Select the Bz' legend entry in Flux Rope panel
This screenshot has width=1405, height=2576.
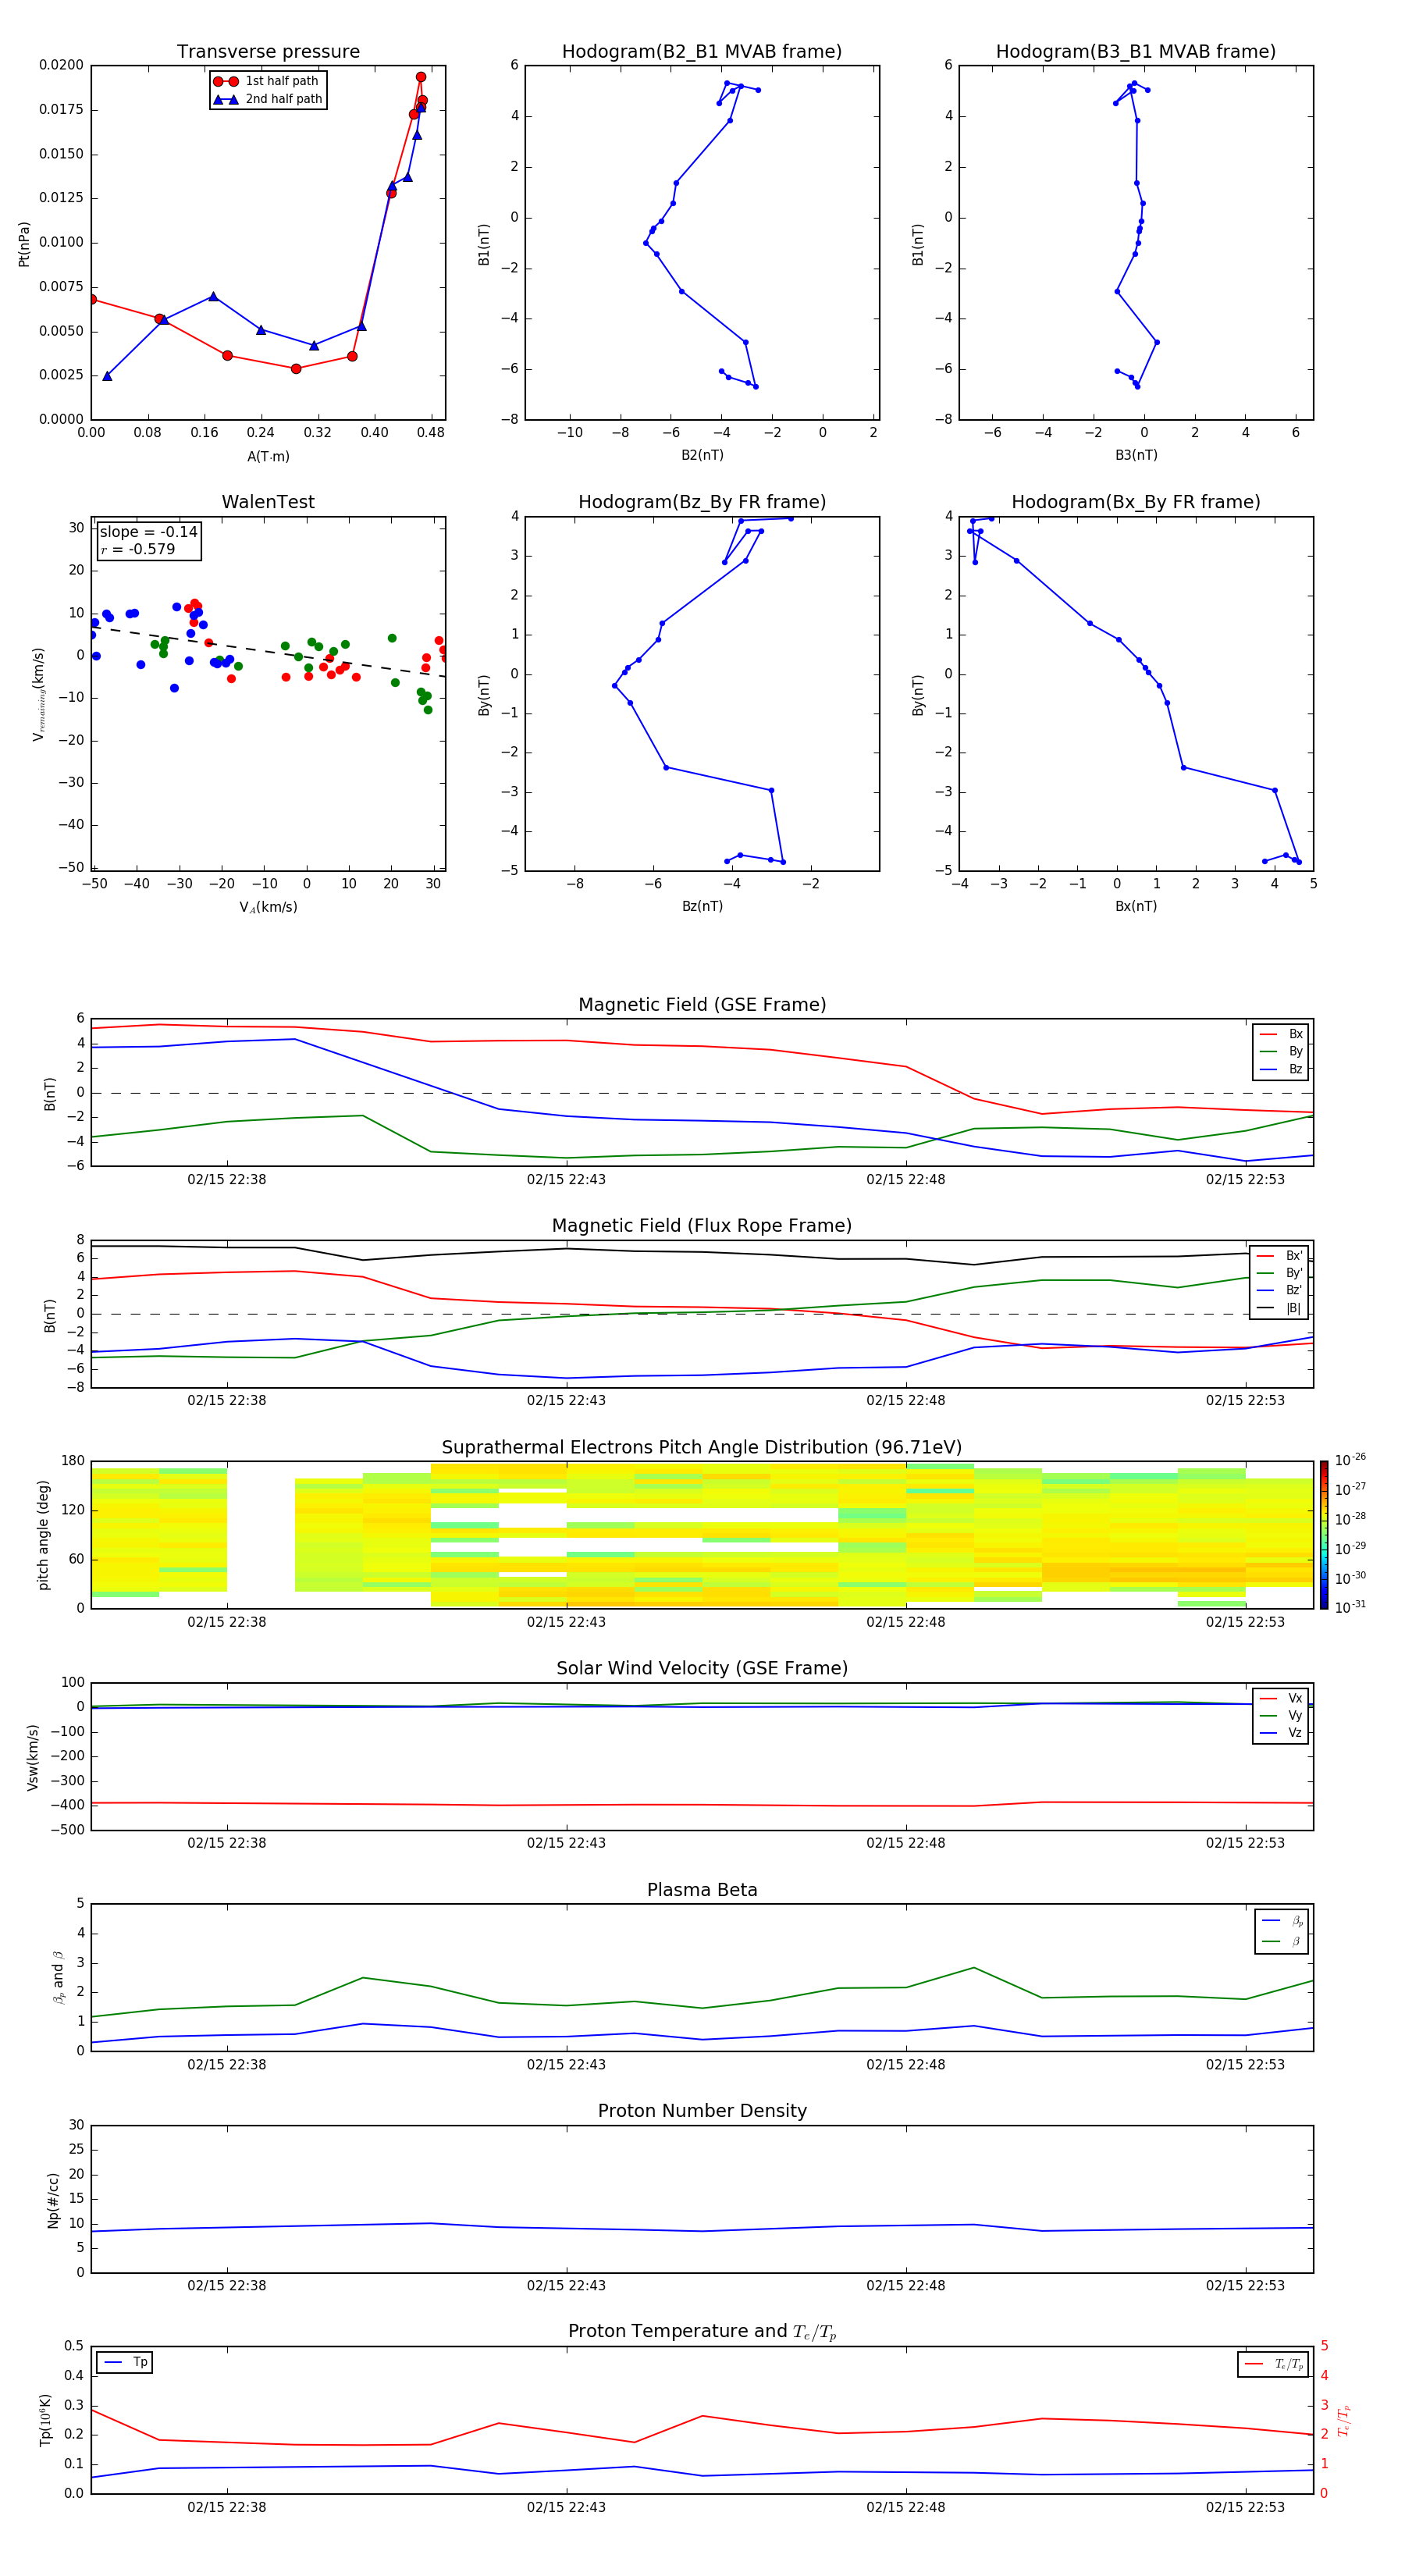click(x=1280, y=1291)
